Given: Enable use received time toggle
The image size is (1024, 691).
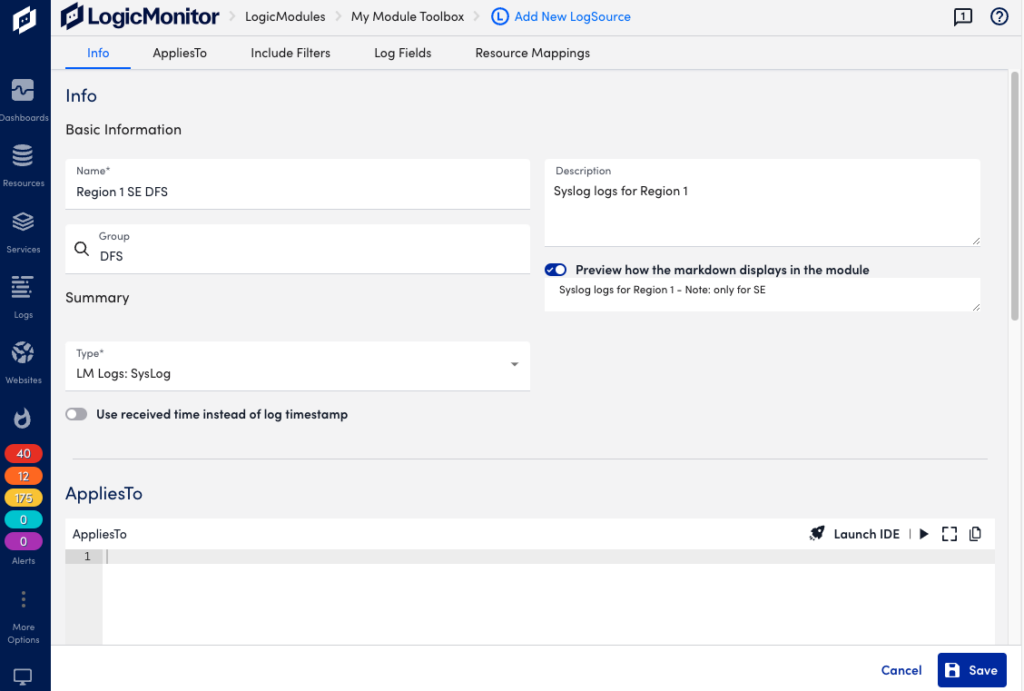Looking at the screenshot, I should (77, 414).
